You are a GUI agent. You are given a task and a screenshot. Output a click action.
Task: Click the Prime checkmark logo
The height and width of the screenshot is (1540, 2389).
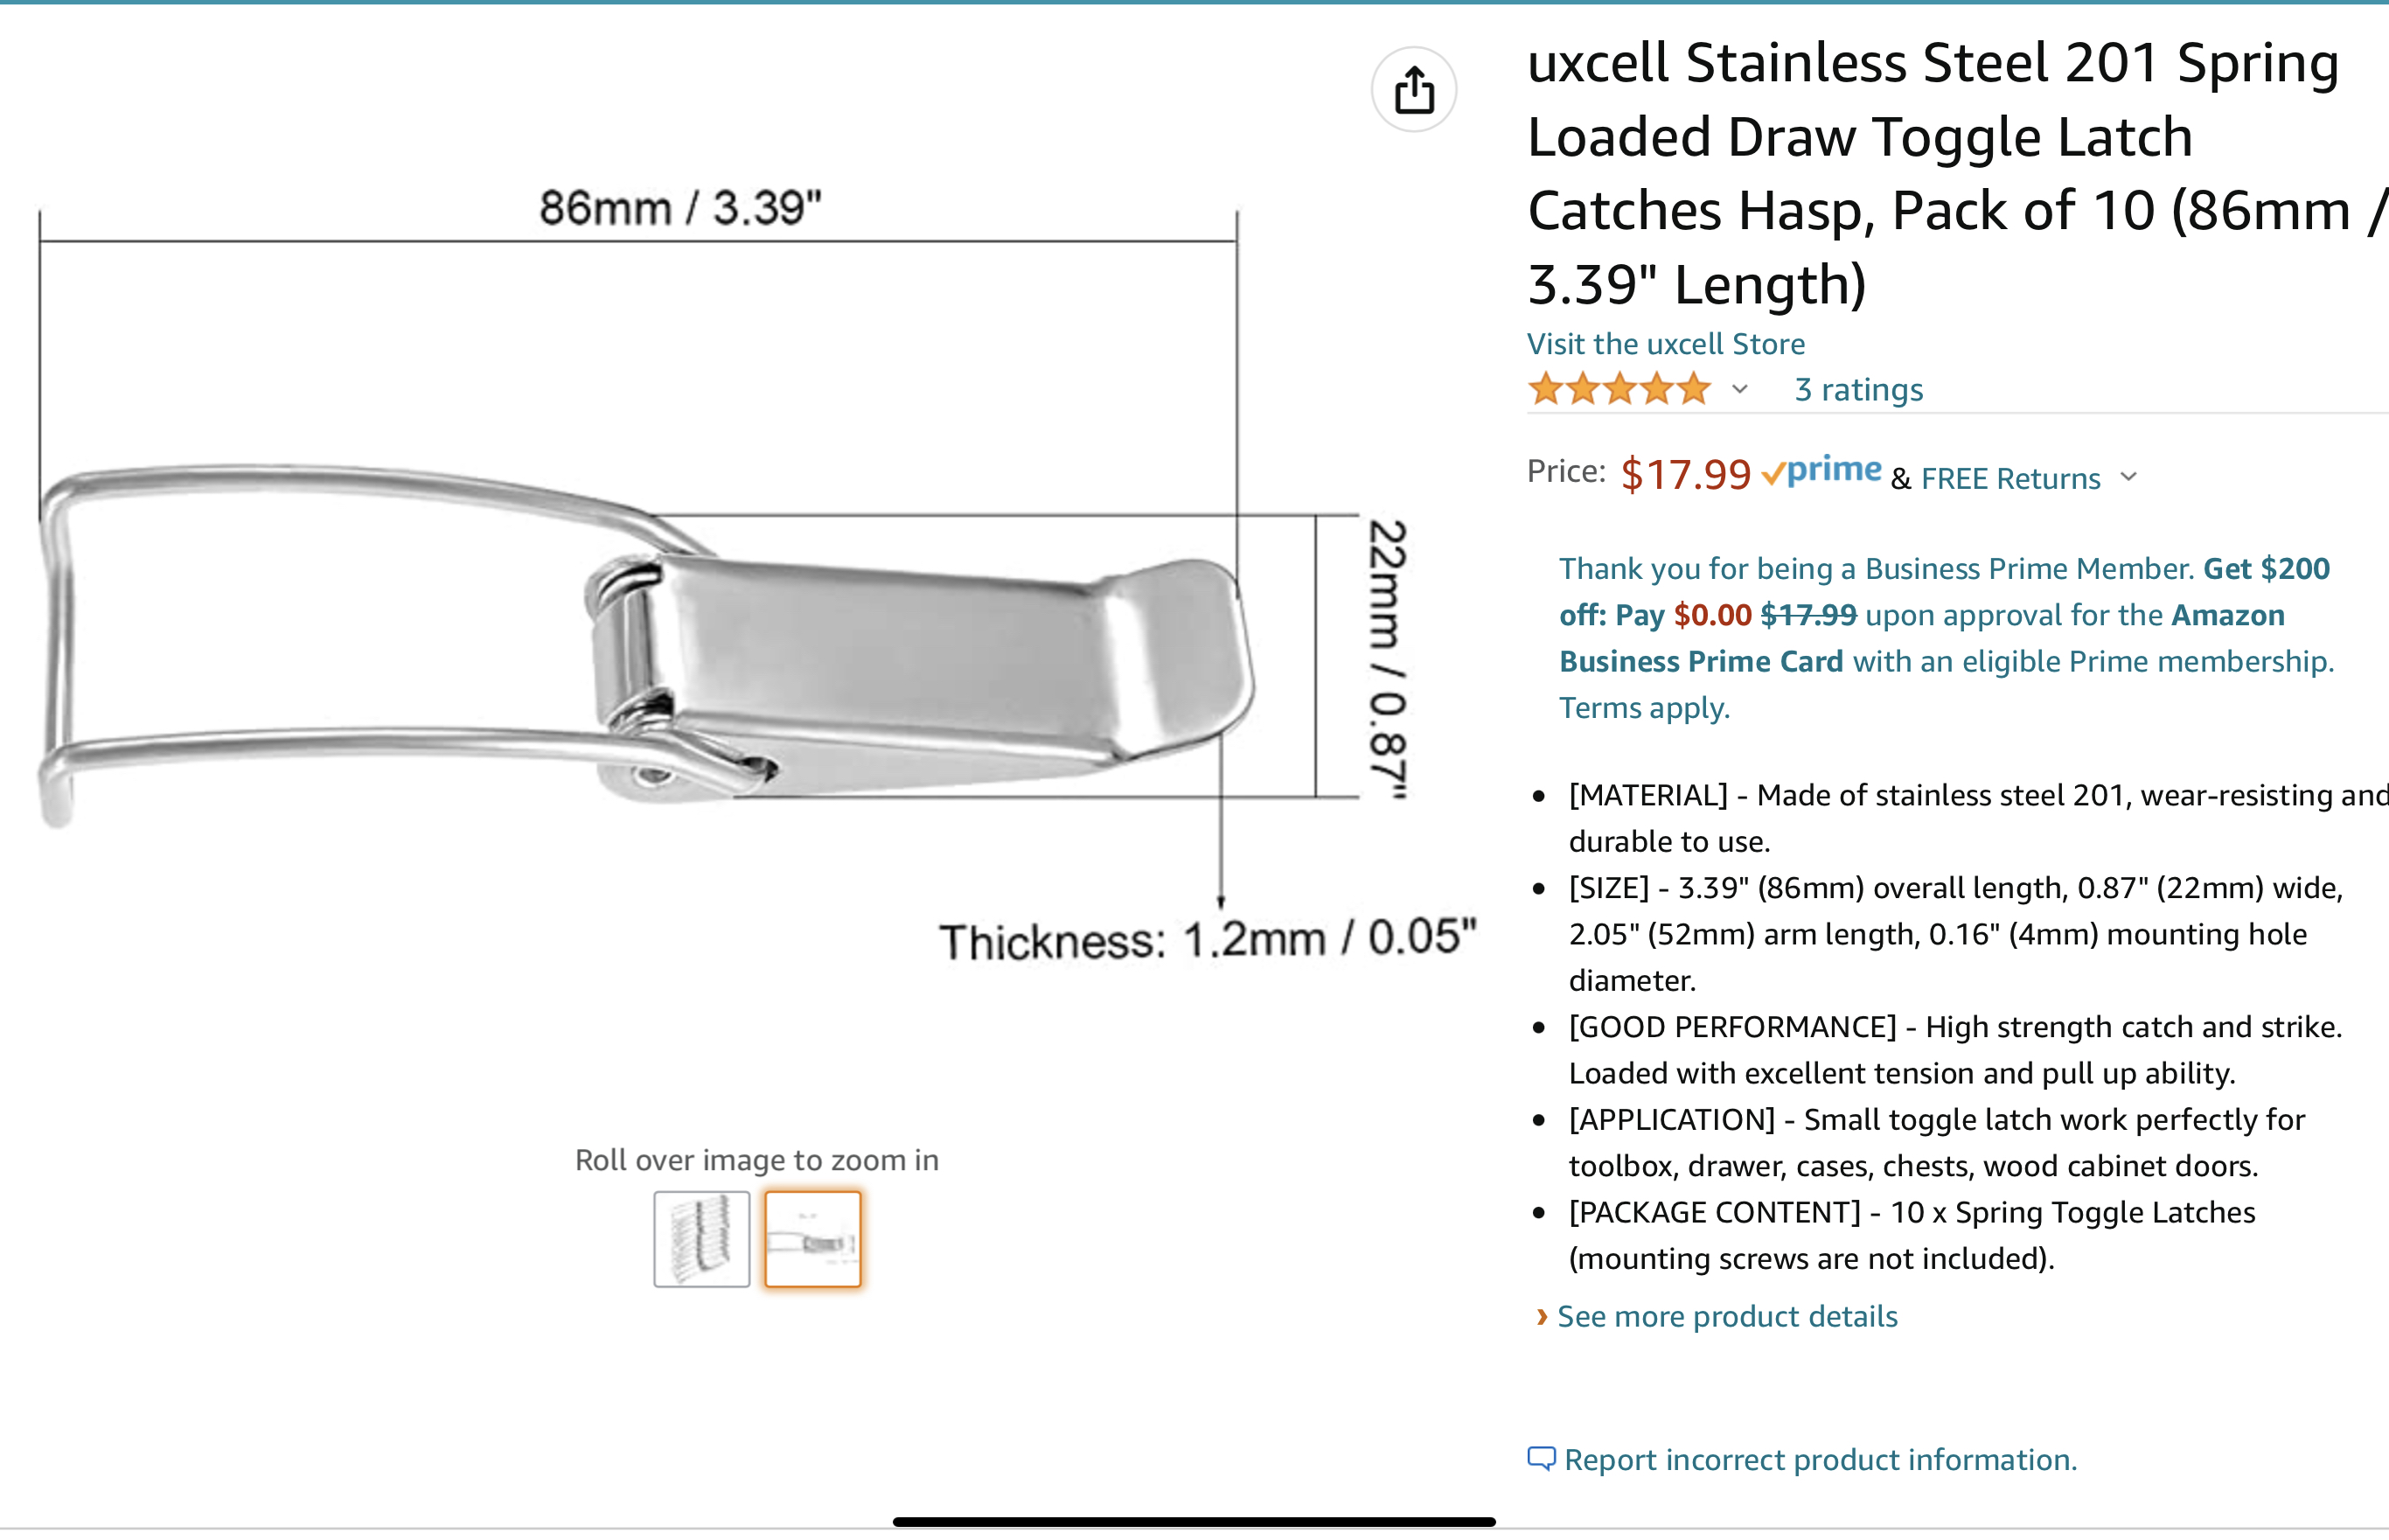coord(1822,471)
